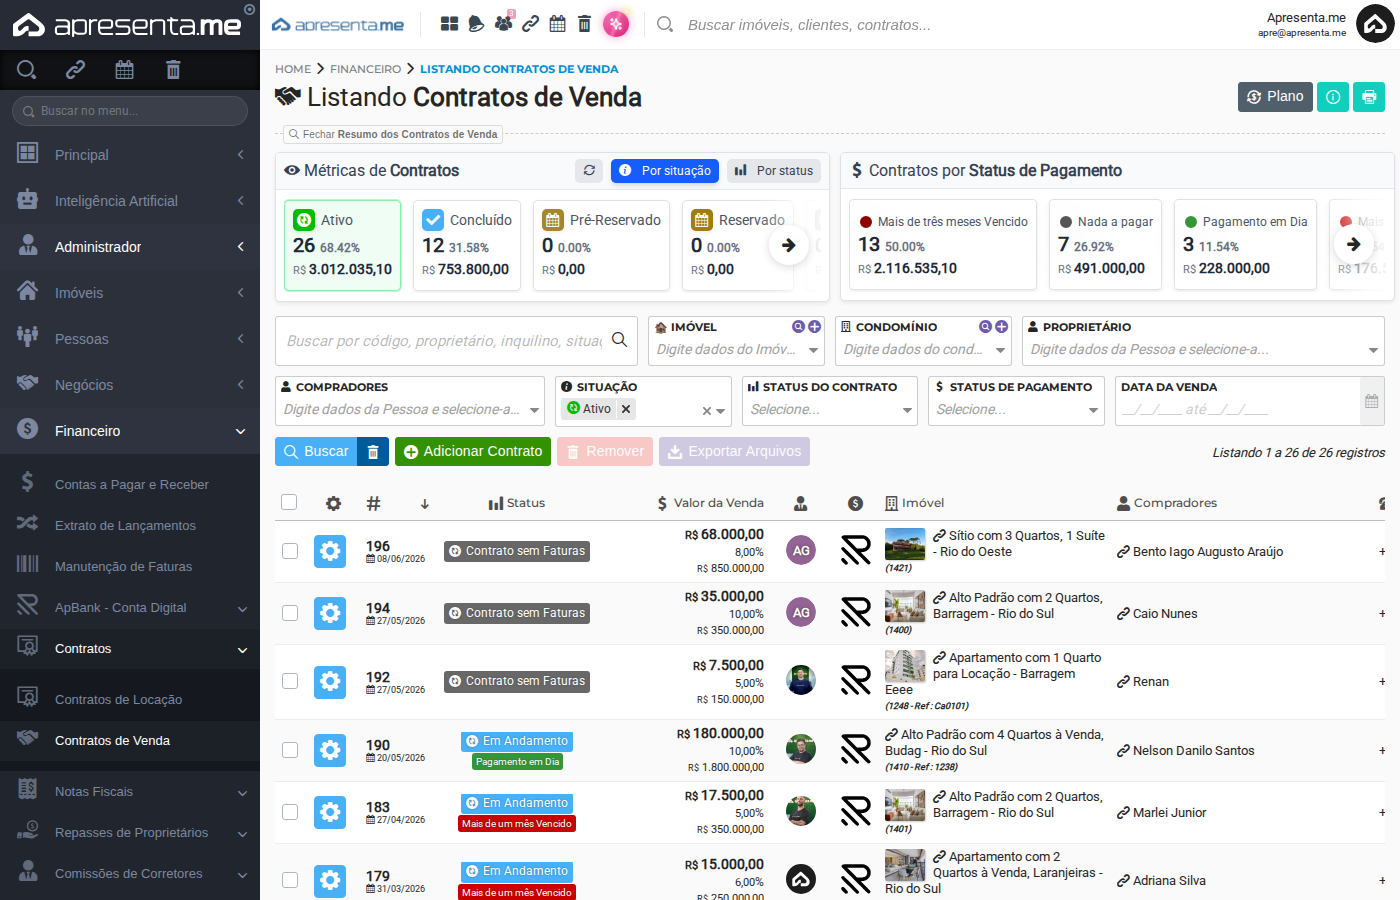Open Contratos de Locação in sidebar
1400x900 pixels.
pyautogui.click(x=130, y=700)
